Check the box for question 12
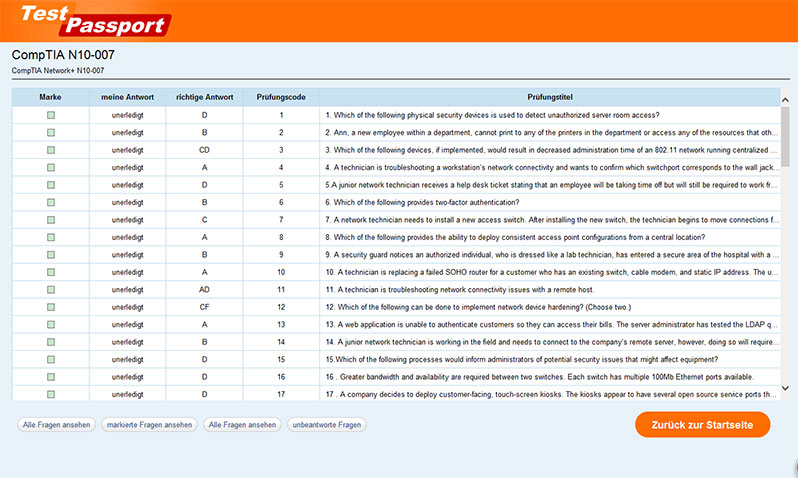798x478 pixels. [x=51, y=307]
